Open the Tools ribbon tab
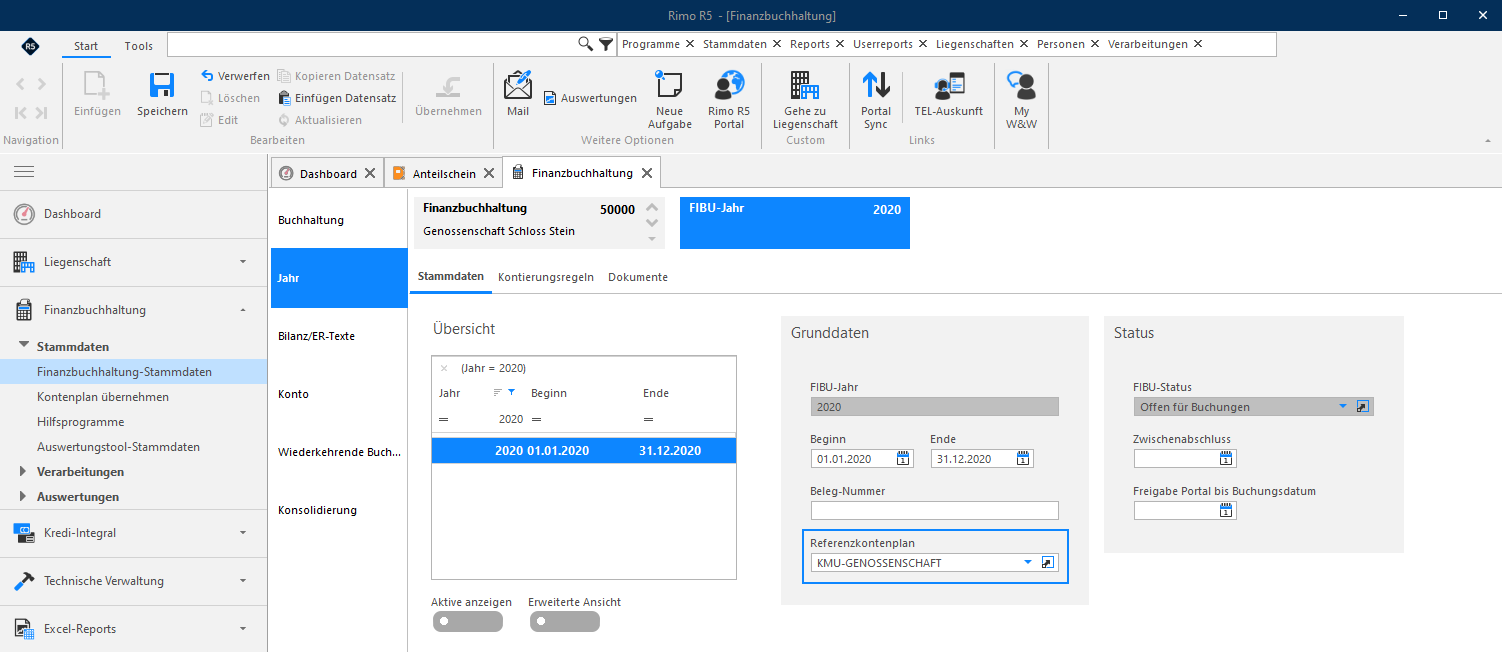 [139, 46]
